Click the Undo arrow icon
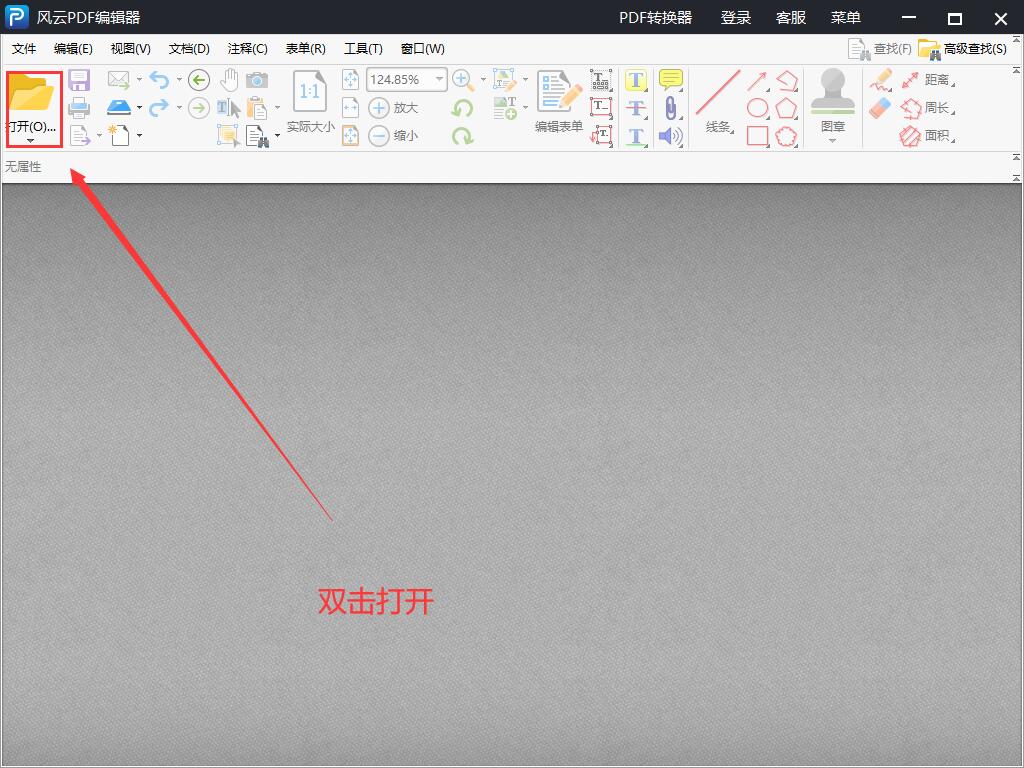Image resolution: width=1024 pixels, height=768 pixels. click(159, 80)
